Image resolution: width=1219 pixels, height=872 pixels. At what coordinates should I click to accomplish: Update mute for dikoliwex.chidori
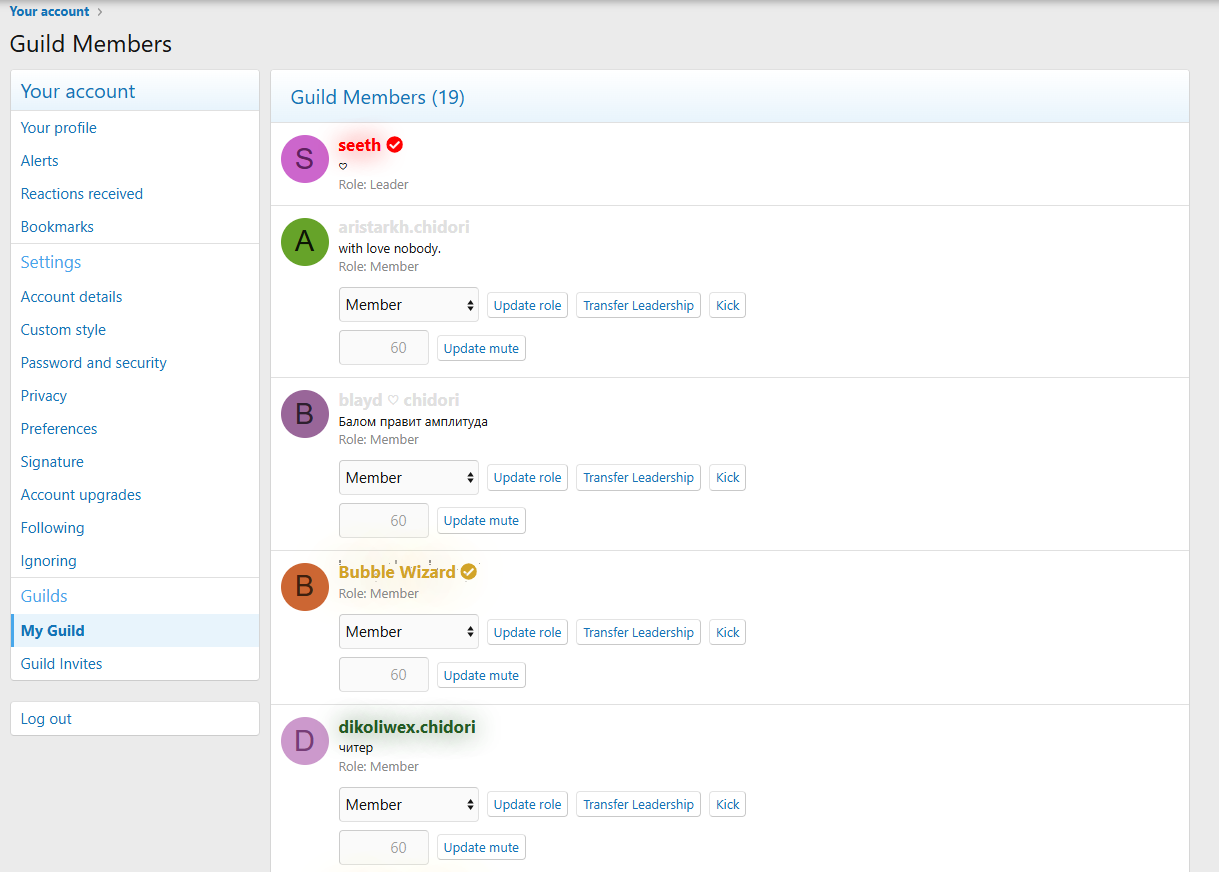point(481,848)
